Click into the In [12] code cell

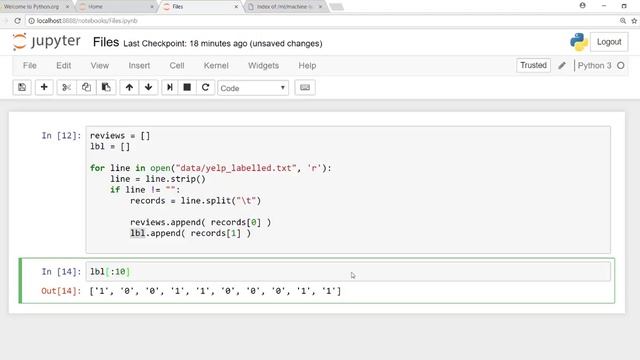pyautogui.click(x=348, y=190)
